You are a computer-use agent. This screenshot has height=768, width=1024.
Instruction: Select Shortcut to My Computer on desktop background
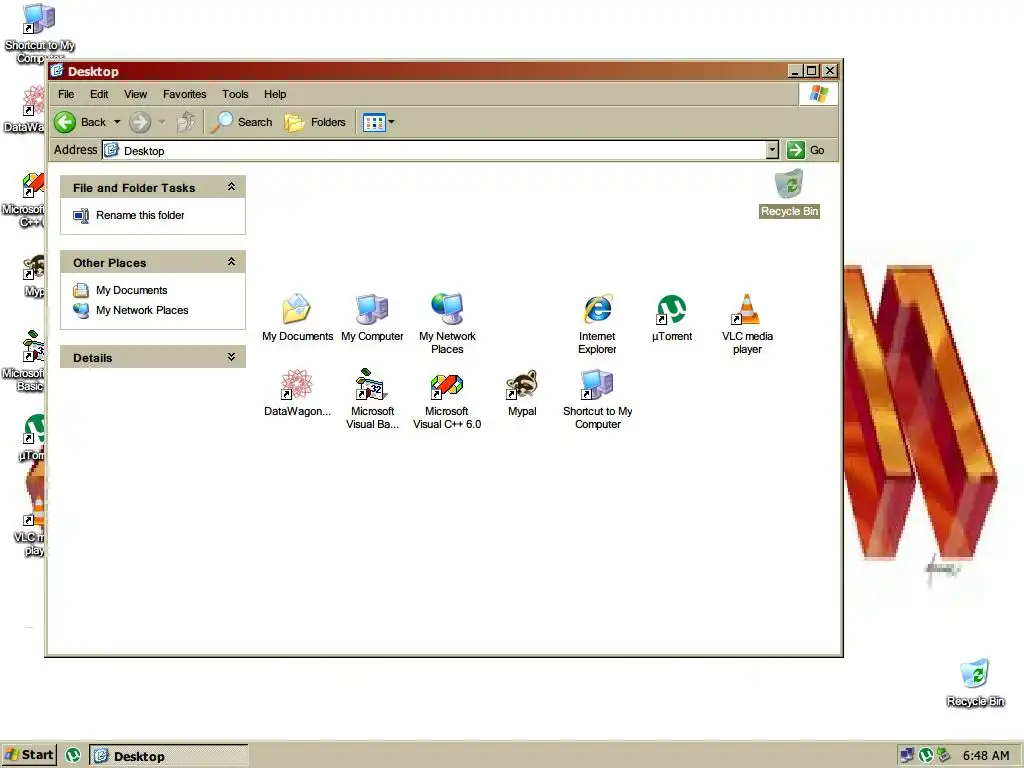(x=39, y=33)
